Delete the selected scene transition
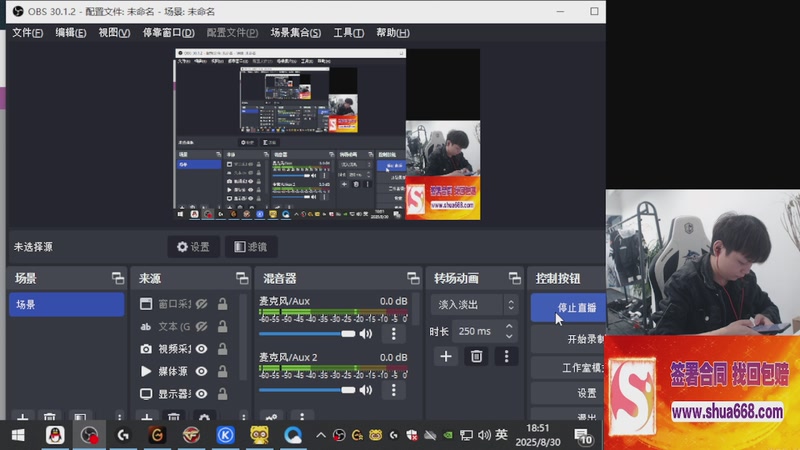Image resolution: width=800 pixels, height=450 pixels. (476, 356)
